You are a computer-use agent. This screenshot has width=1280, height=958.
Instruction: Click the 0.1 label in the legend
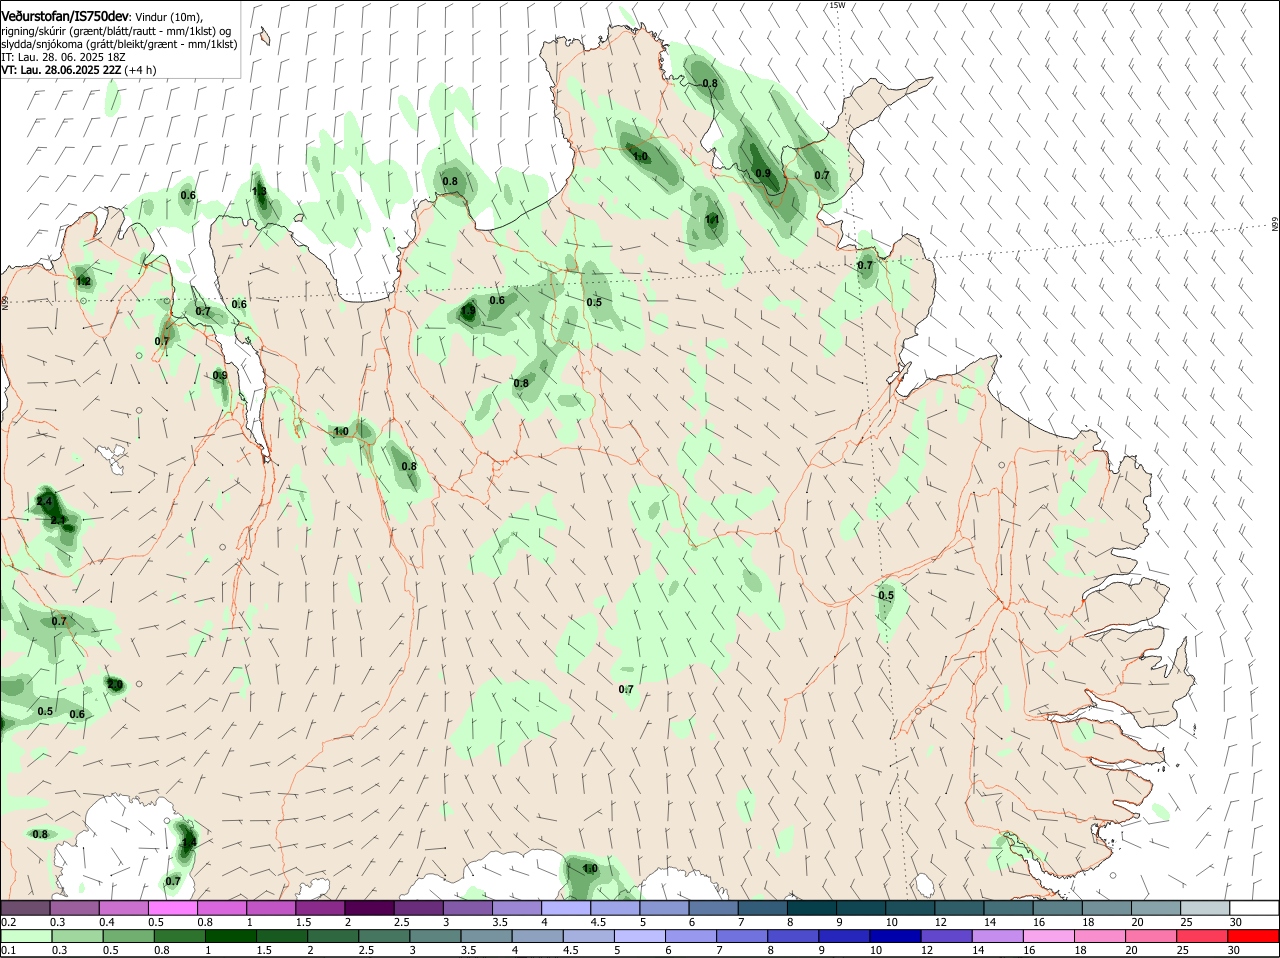(9, 950)
